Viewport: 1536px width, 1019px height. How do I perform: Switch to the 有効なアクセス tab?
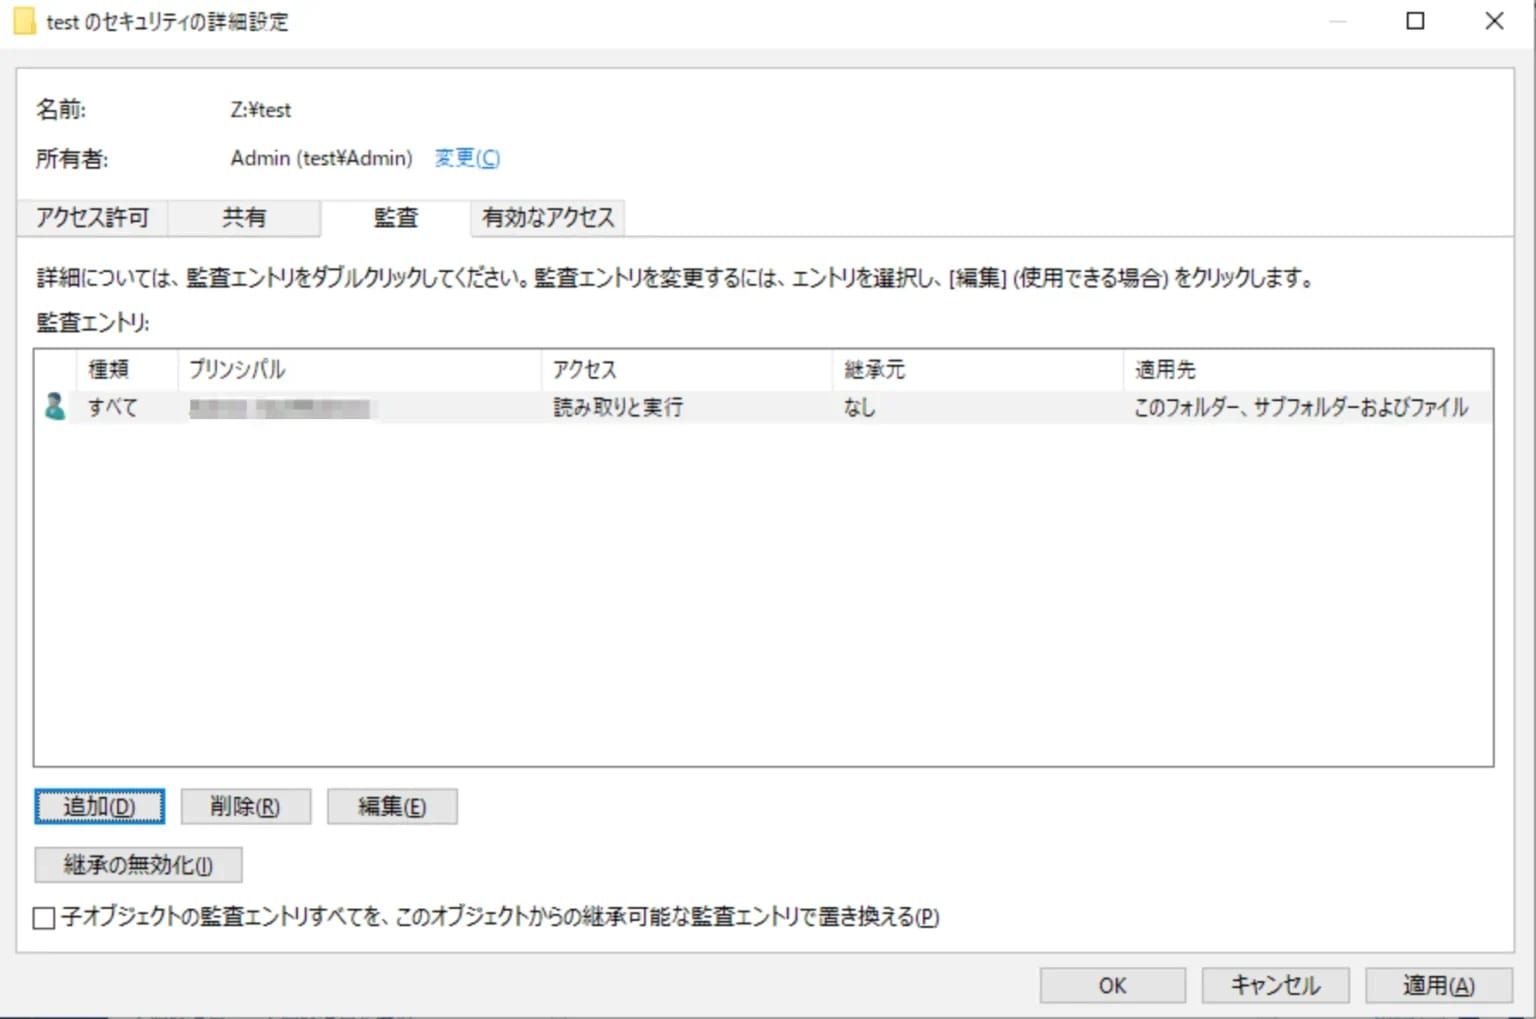[547, 217]
